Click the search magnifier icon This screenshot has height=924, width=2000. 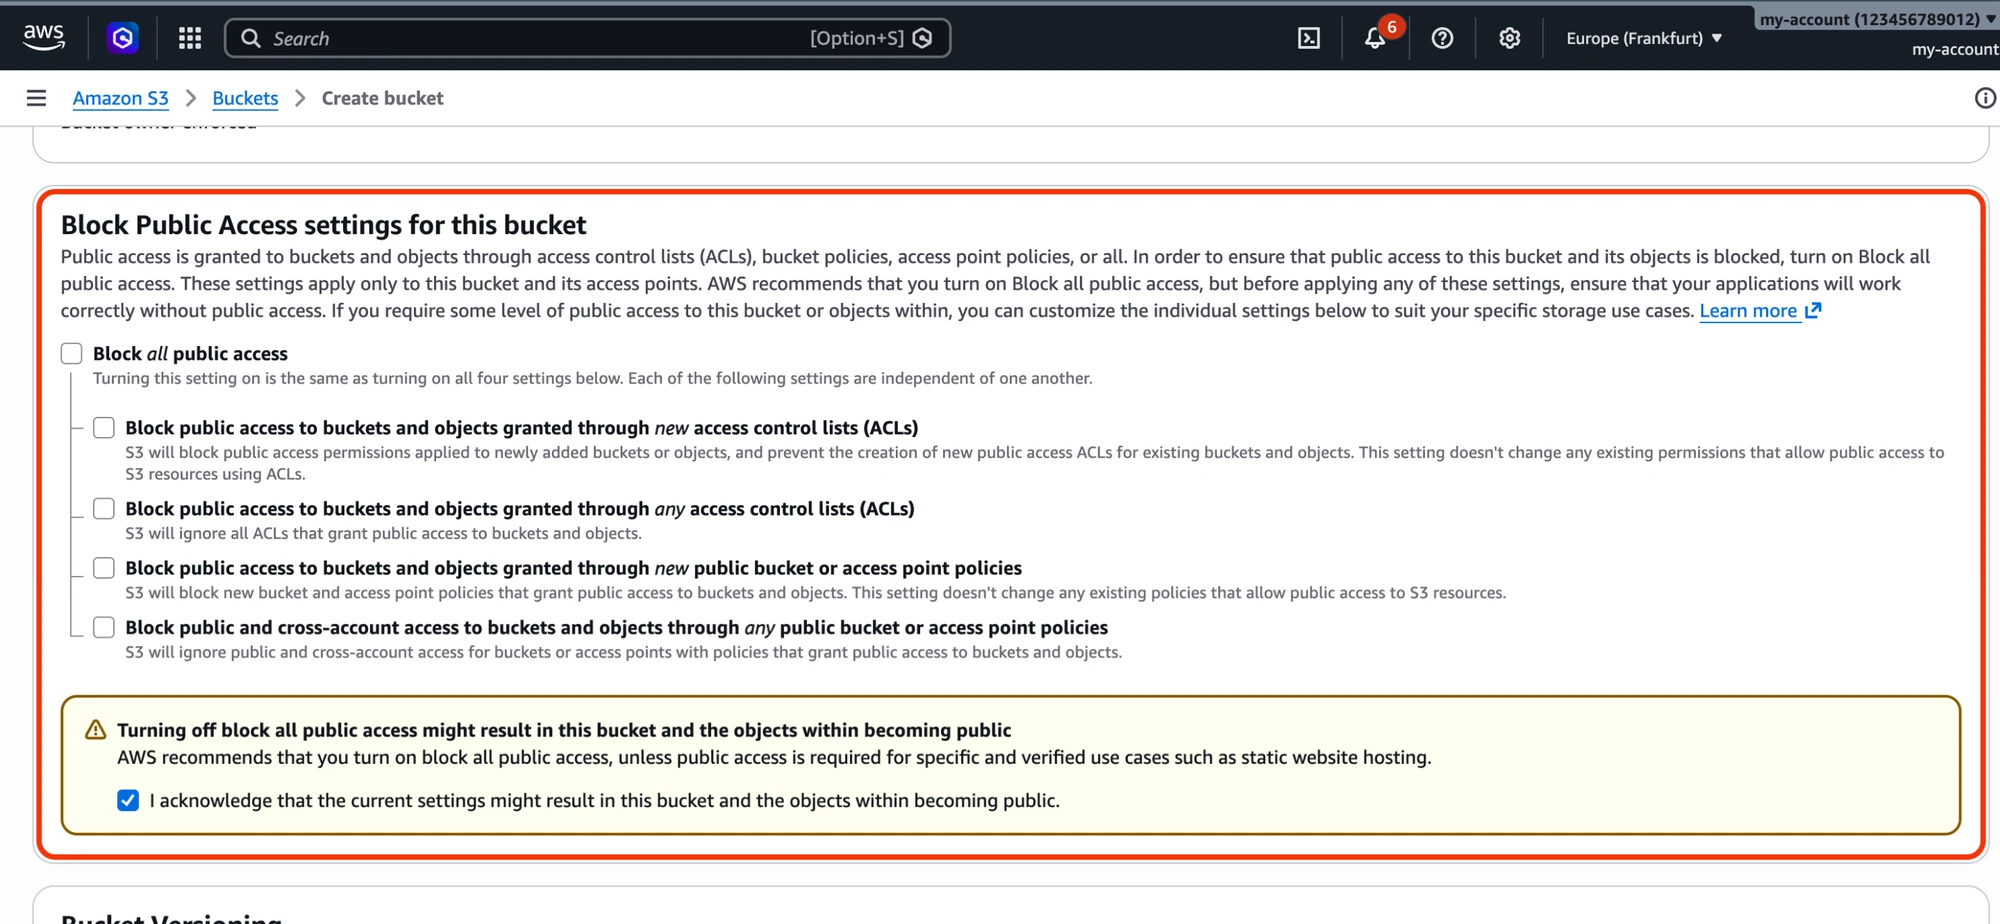click(251, 38)
